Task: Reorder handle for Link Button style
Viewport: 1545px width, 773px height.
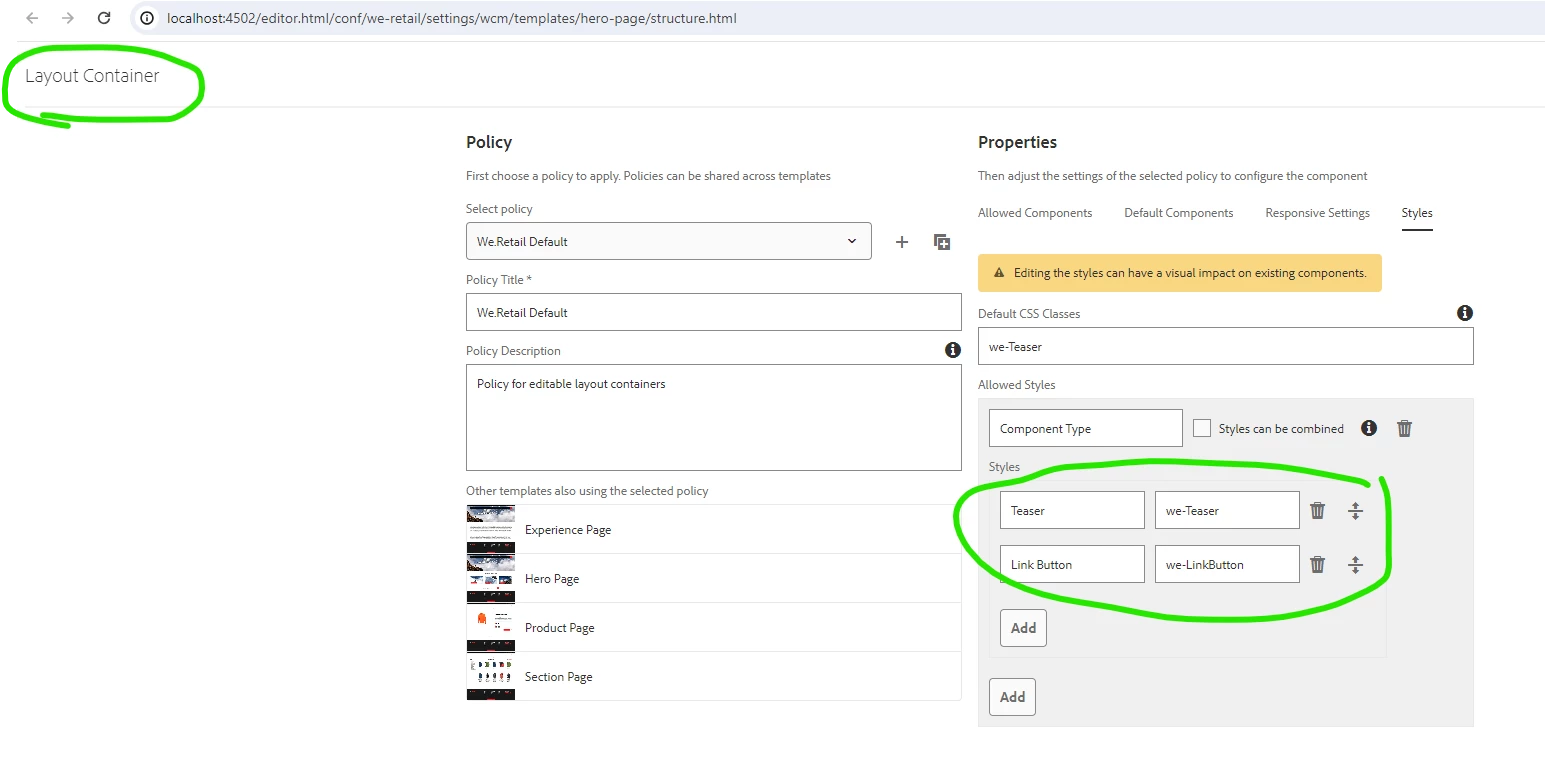Action: click(1355, 564)
